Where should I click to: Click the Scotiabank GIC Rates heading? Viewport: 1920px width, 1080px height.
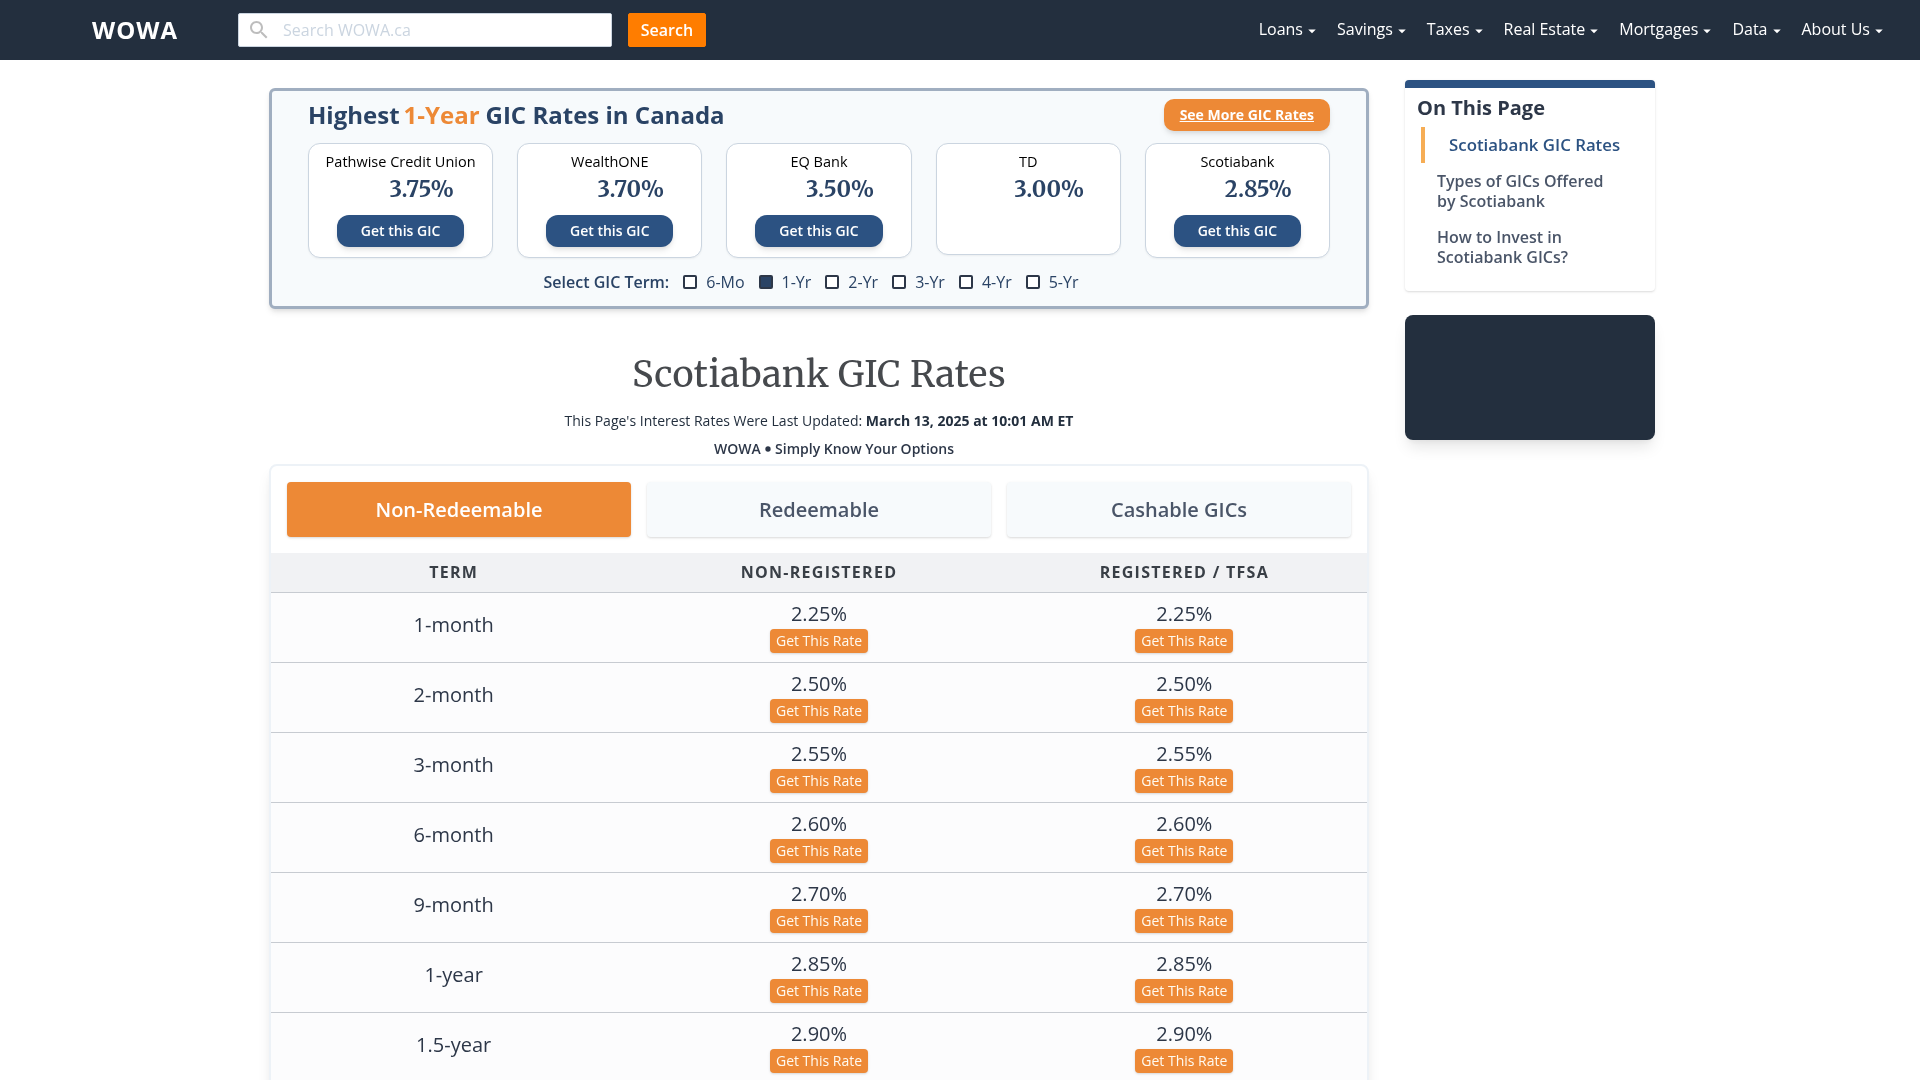[818, 374]
